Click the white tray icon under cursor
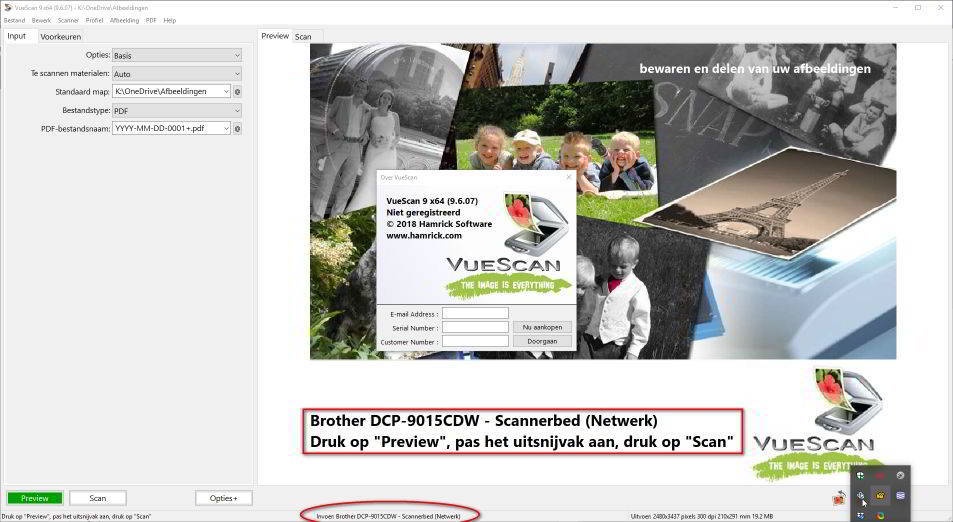The width and height of the screenshot is (953, 522). [x=861, y=495]
